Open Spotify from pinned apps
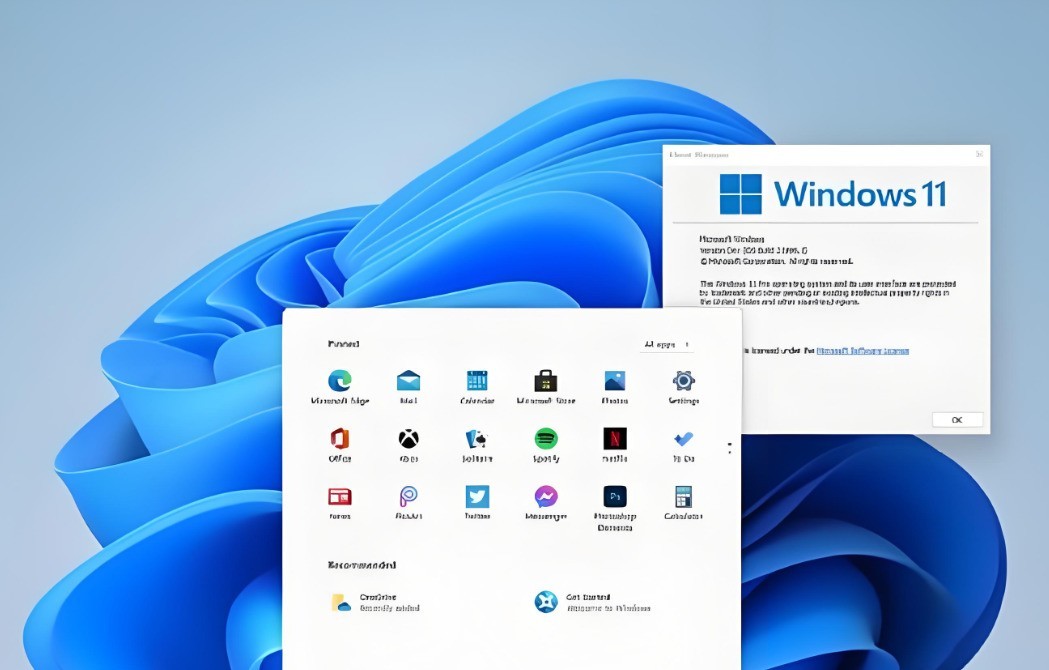Image resolution: width=1049 pixels, height=670 pixels. pyautogui.click(x=546, y=439)
